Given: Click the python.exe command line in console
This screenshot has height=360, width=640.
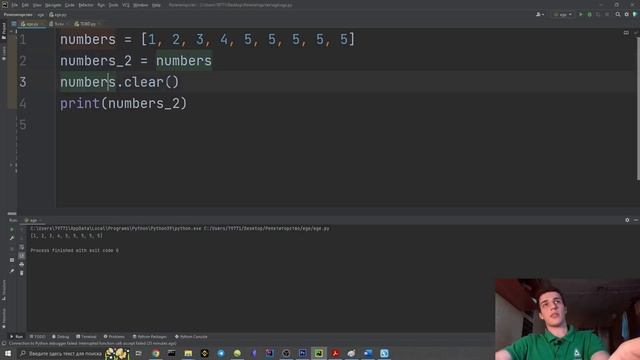Looking at the screenshot, I should (180, 229).
